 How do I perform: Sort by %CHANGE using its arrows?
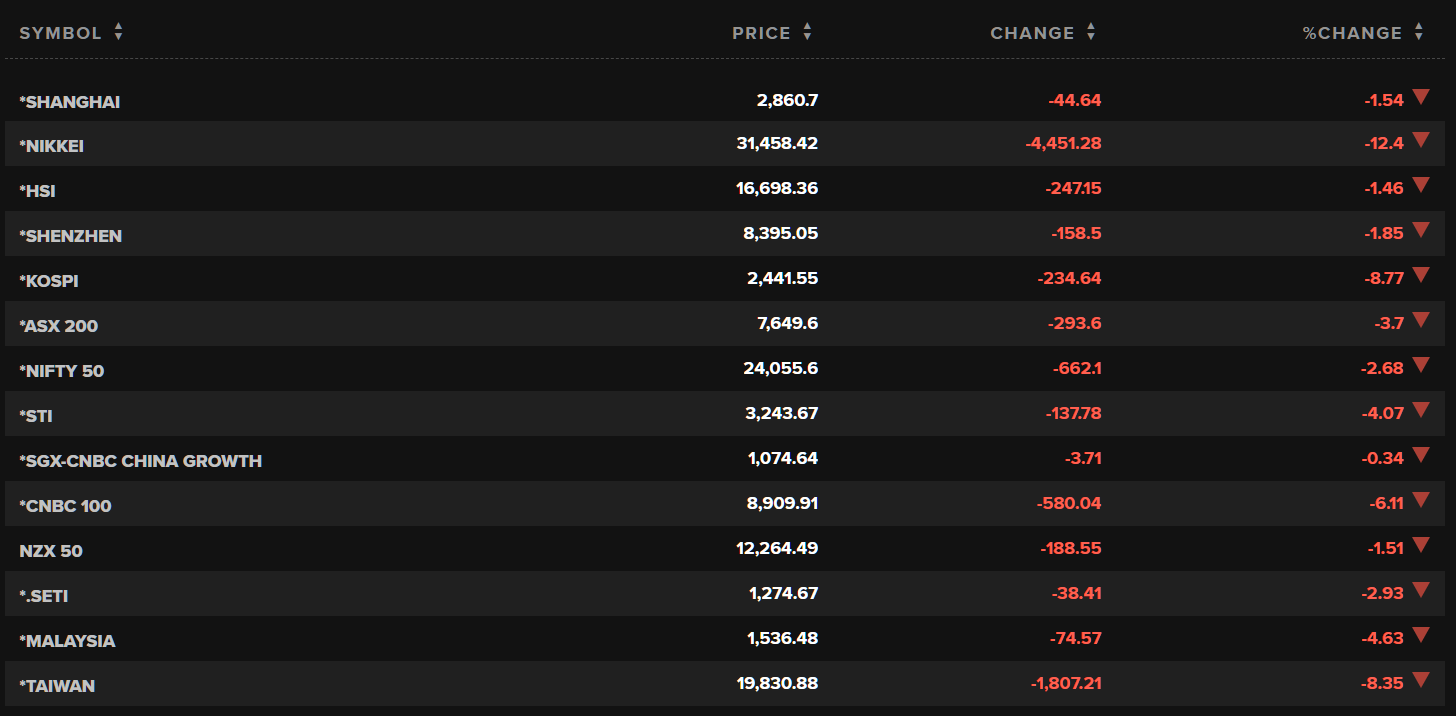[x=1418, y=33]
